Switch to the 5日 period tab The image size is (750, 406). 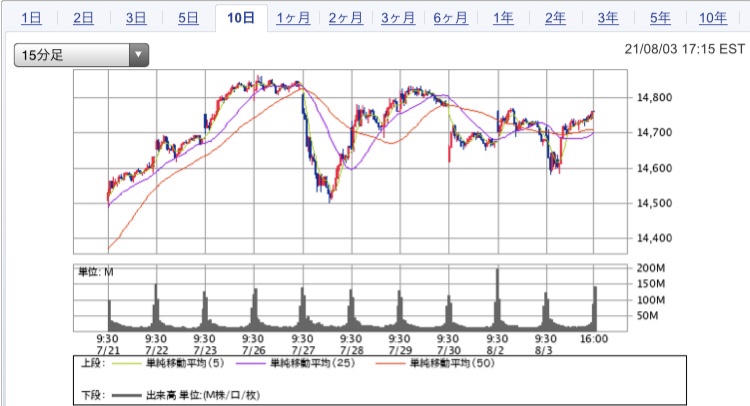click(188, 18)
